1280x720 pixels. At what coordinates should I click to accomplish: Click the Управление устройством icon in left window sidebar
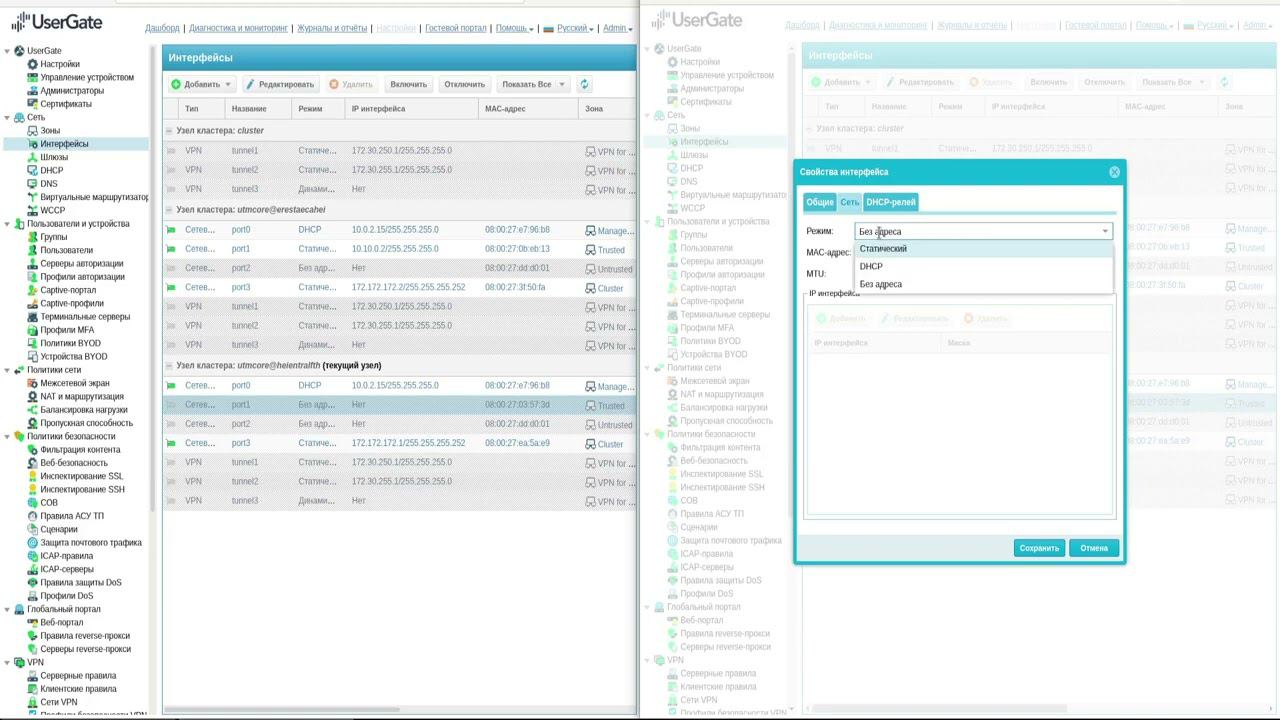tap(33, 77)
